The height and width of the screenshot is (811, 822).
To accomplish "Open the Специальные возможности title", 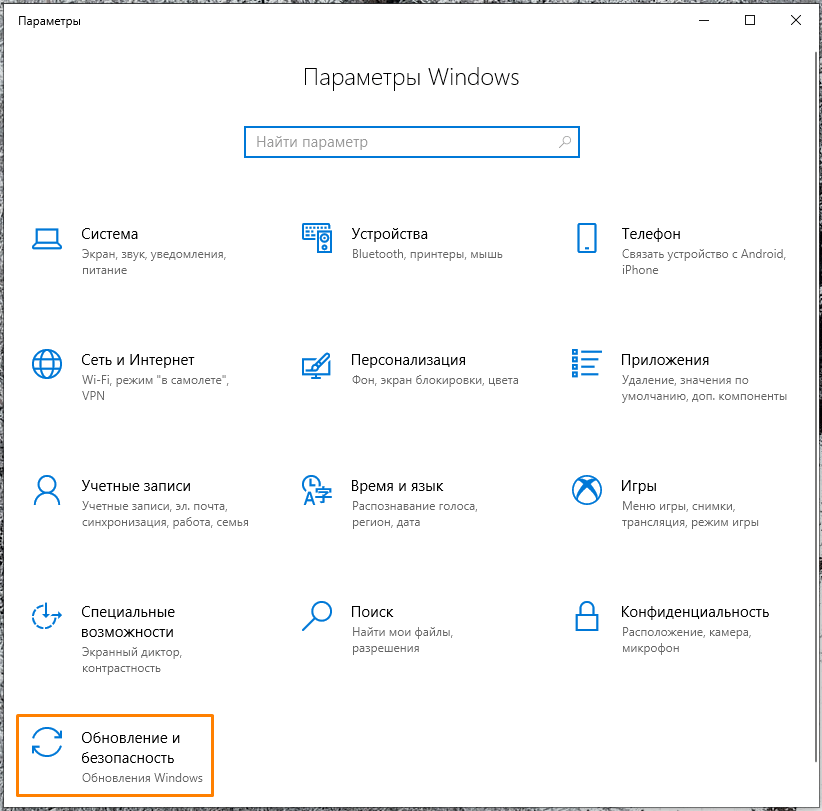I will click(127, 622).
